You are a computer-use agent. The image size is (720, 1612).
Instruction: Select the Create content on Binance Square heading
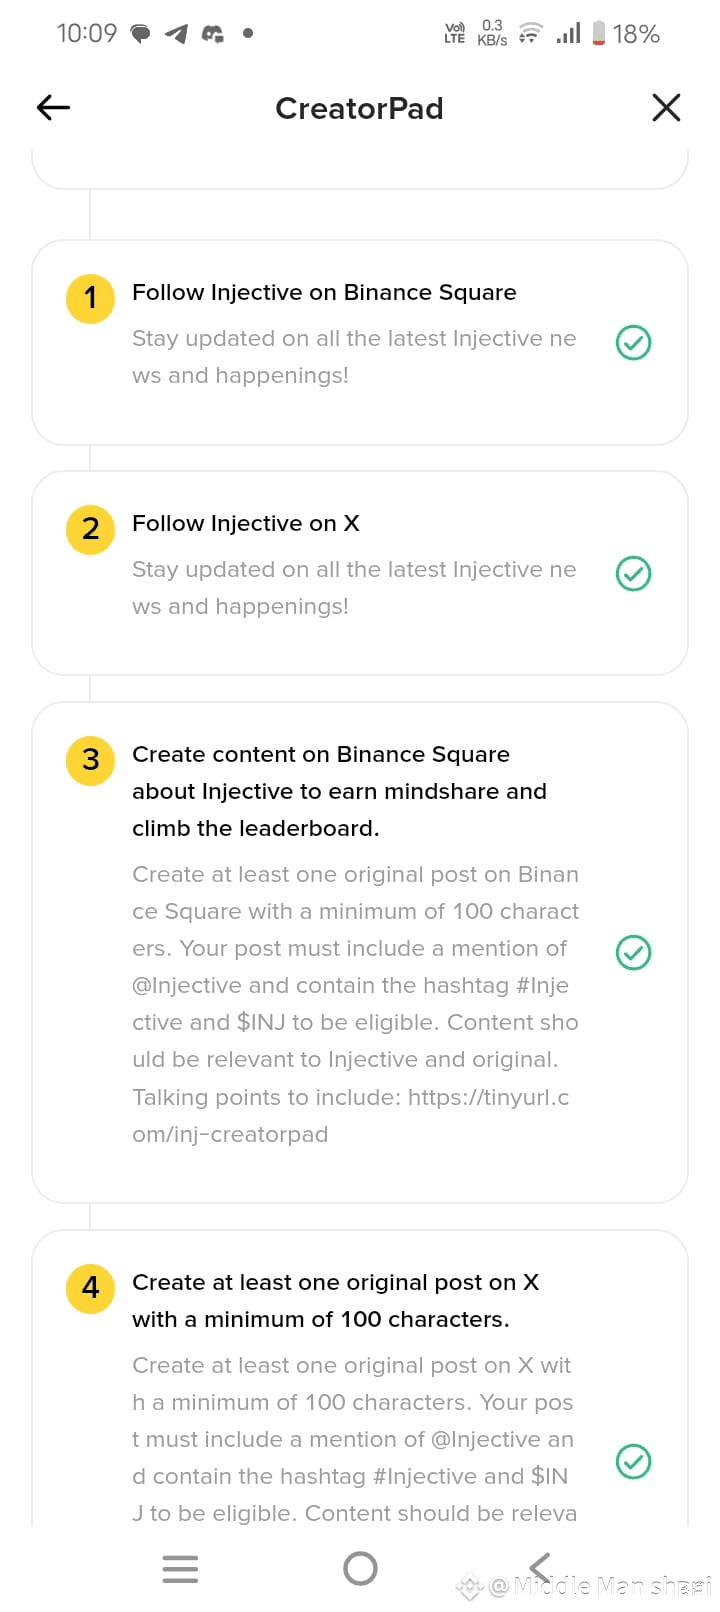pos(339,791)
